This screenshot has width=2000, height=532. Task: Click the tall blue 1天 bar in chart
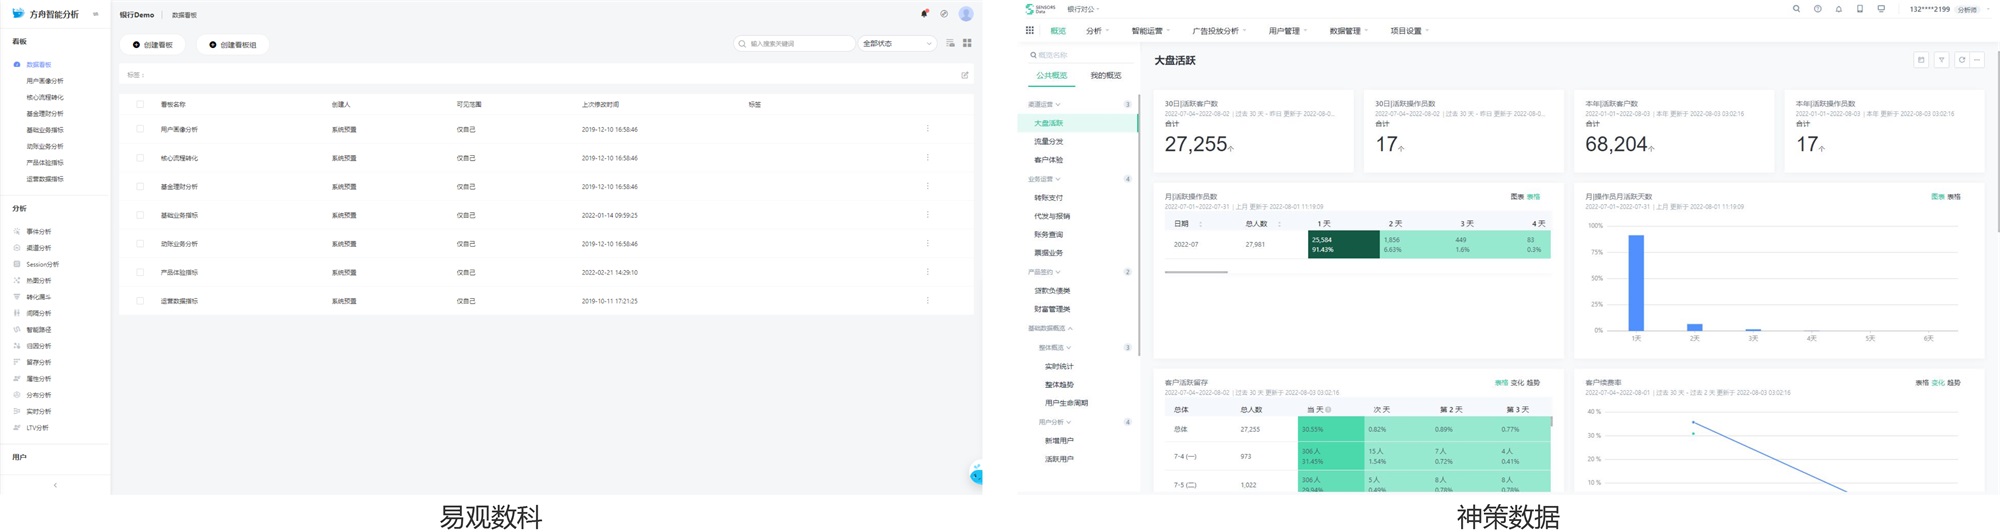(1636, 283)
